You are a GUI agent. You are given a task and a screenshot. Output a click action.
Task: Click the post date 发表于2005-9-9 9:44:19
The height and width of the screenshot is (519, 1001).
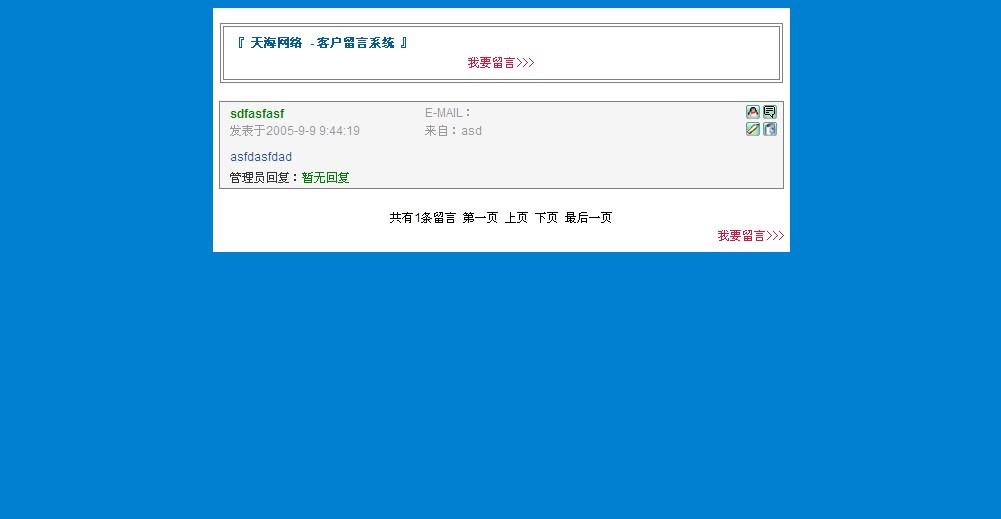[x=295, y=131]
